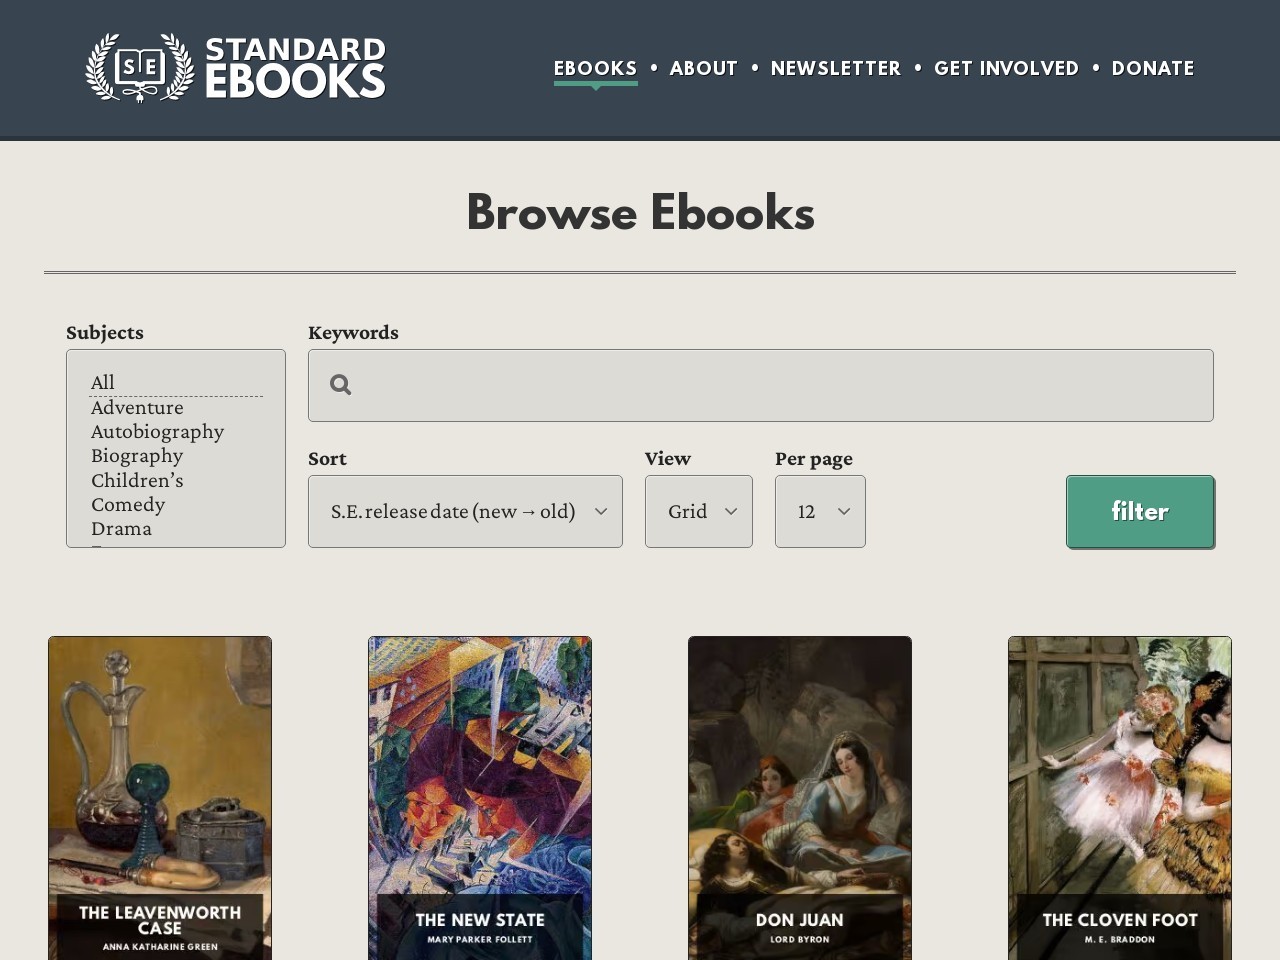The height and width of the screenshot is (960, 1280).
Task: Click the Donate link
Action: coord(1152,68)
